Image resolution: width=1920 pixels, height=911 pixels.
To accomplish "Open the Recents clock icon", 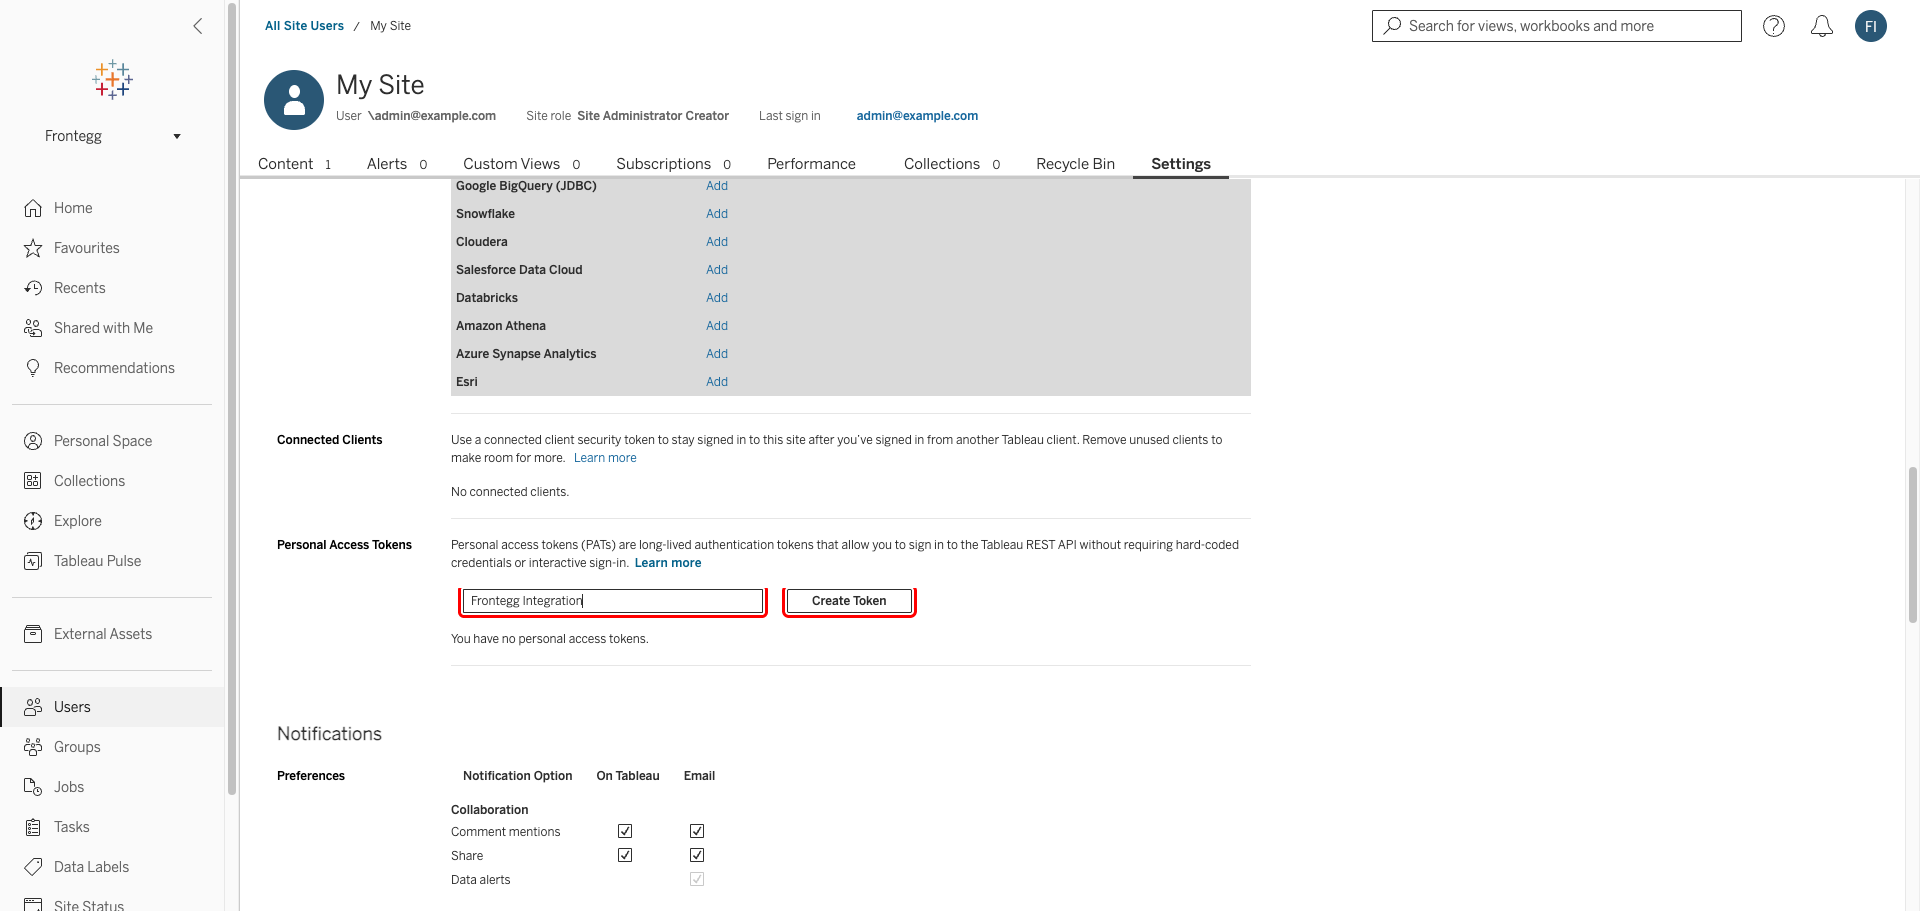I will [33, 288].
